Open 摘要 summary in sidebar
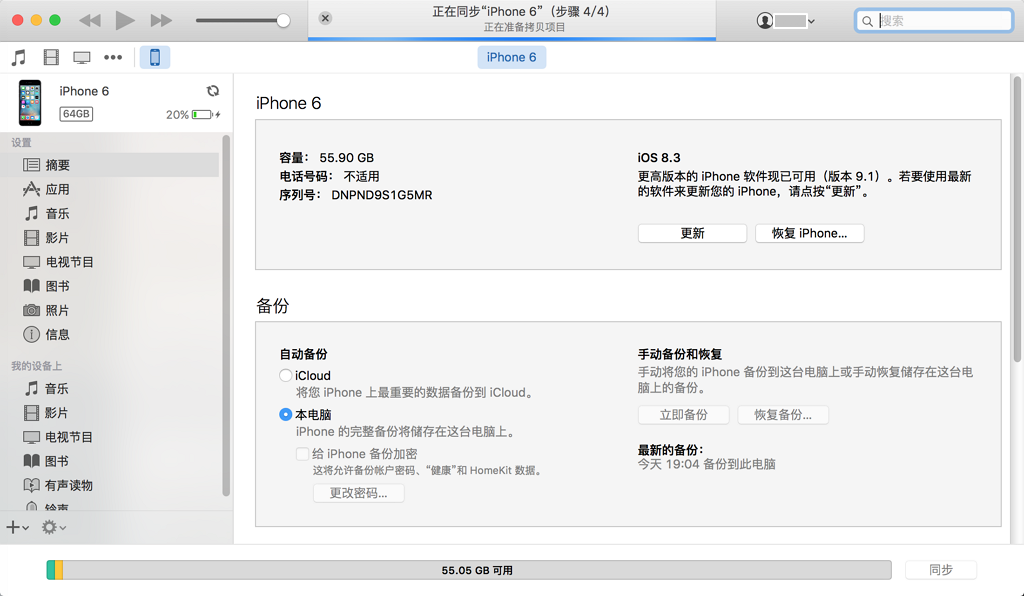Screen dimensions: 1024x596 [x=111, y=165]
